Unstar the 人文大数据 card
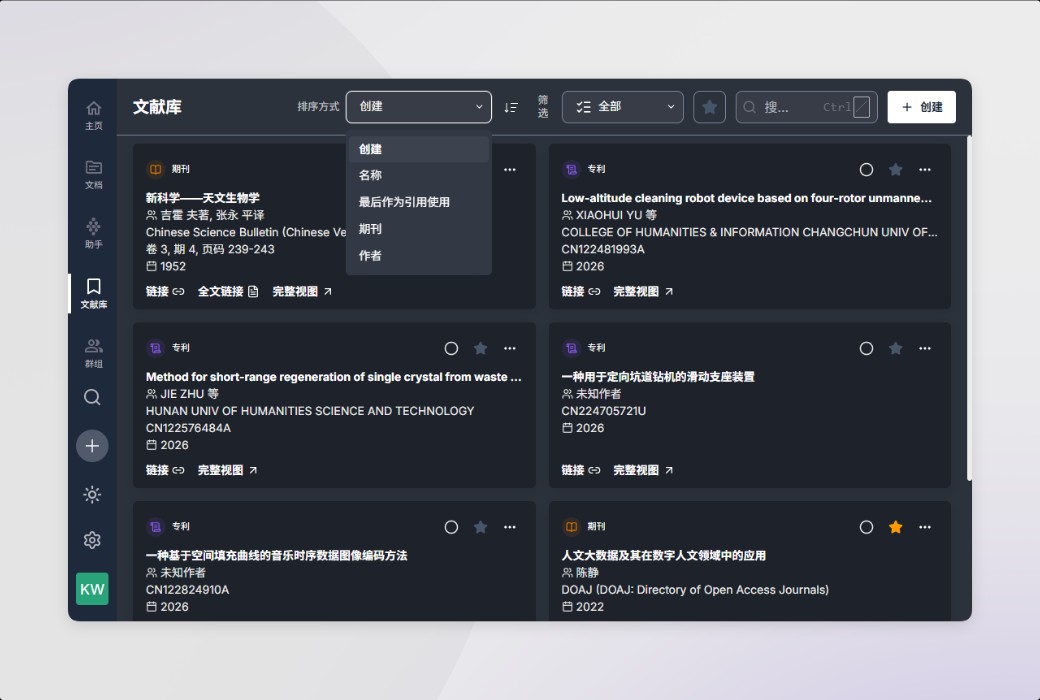Viewport: 1040px width, 700px height. (895, 527)
